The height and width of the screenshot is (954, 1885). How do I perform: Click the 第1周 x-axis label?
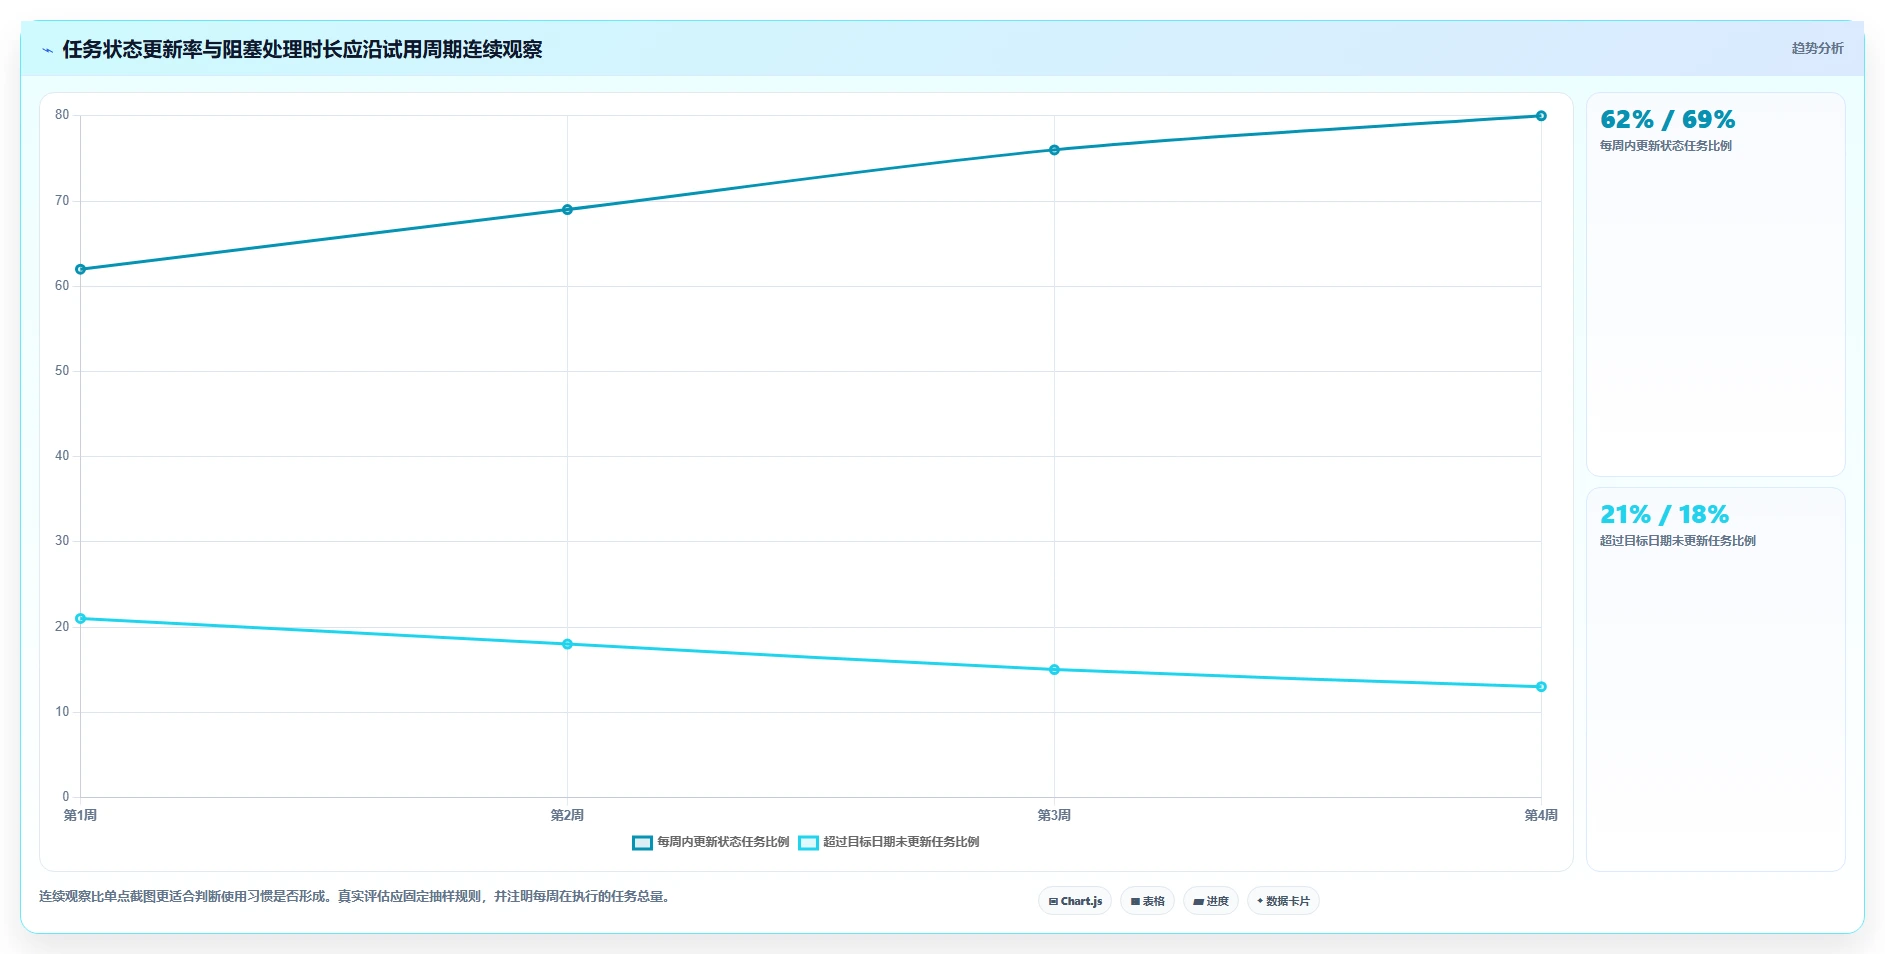coord(80,816)
